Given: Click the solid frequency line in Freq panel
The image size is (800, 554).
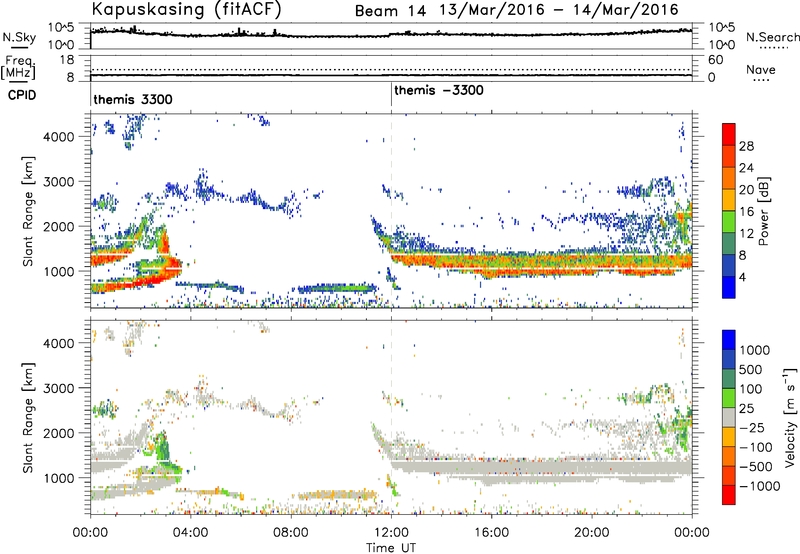Looking at the screenshot, I should click(391, 75).
